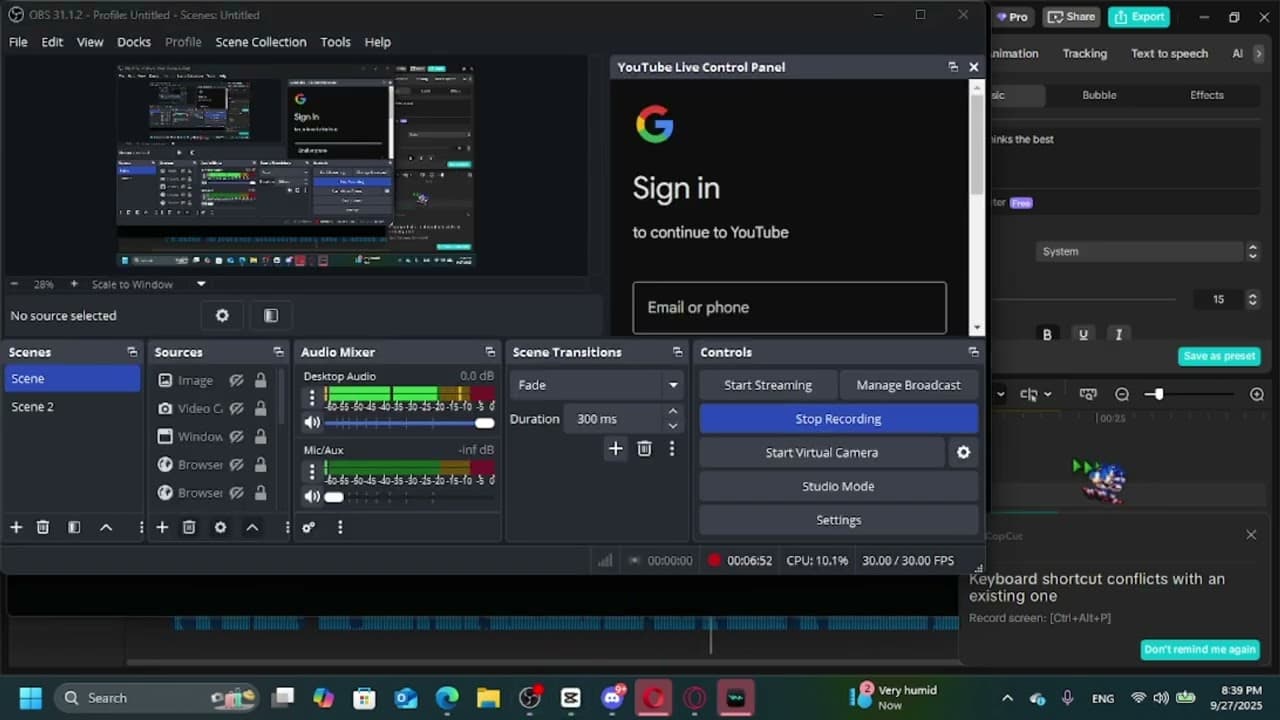This screenshot has width=1280, height=720.
Task: Enable Studio Mode
Action: click(x=838, y=486)
